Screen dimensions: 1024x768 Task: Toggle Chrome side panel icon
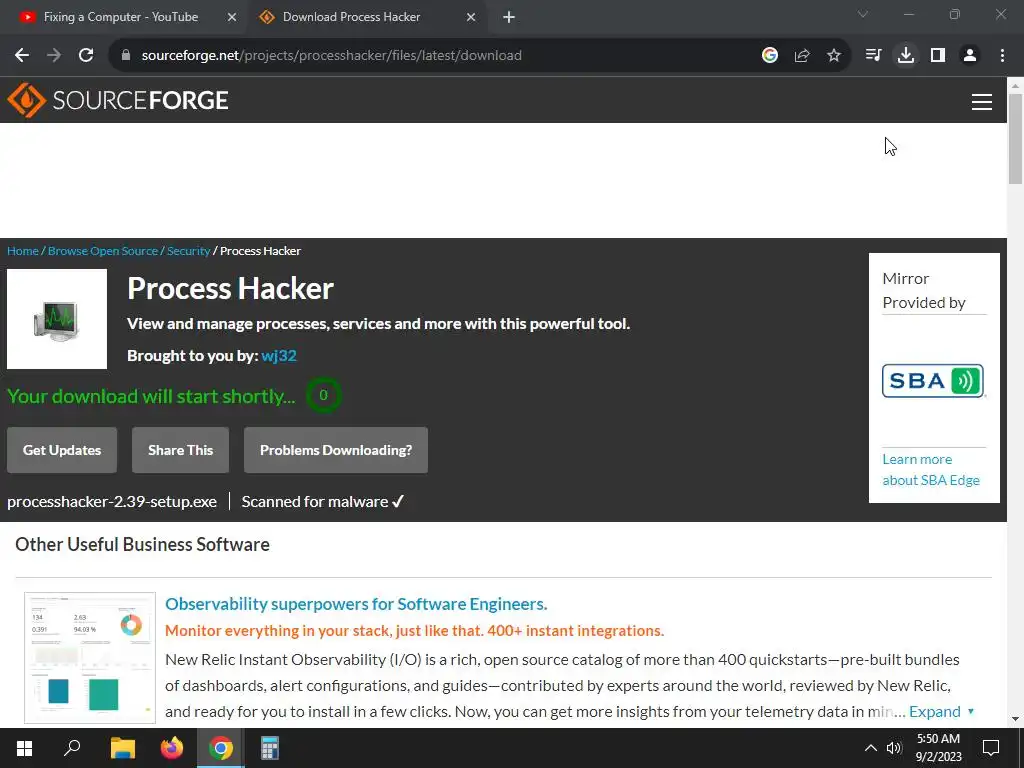[938, 56]
